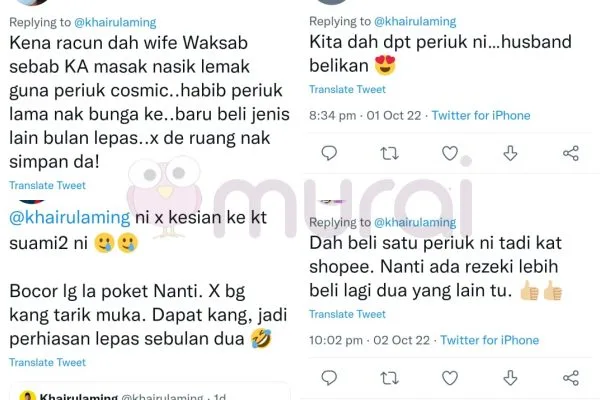Translate the 'Kita dah dpt periuk' tweet
600x400 pixels.
[x=347, y=89]
